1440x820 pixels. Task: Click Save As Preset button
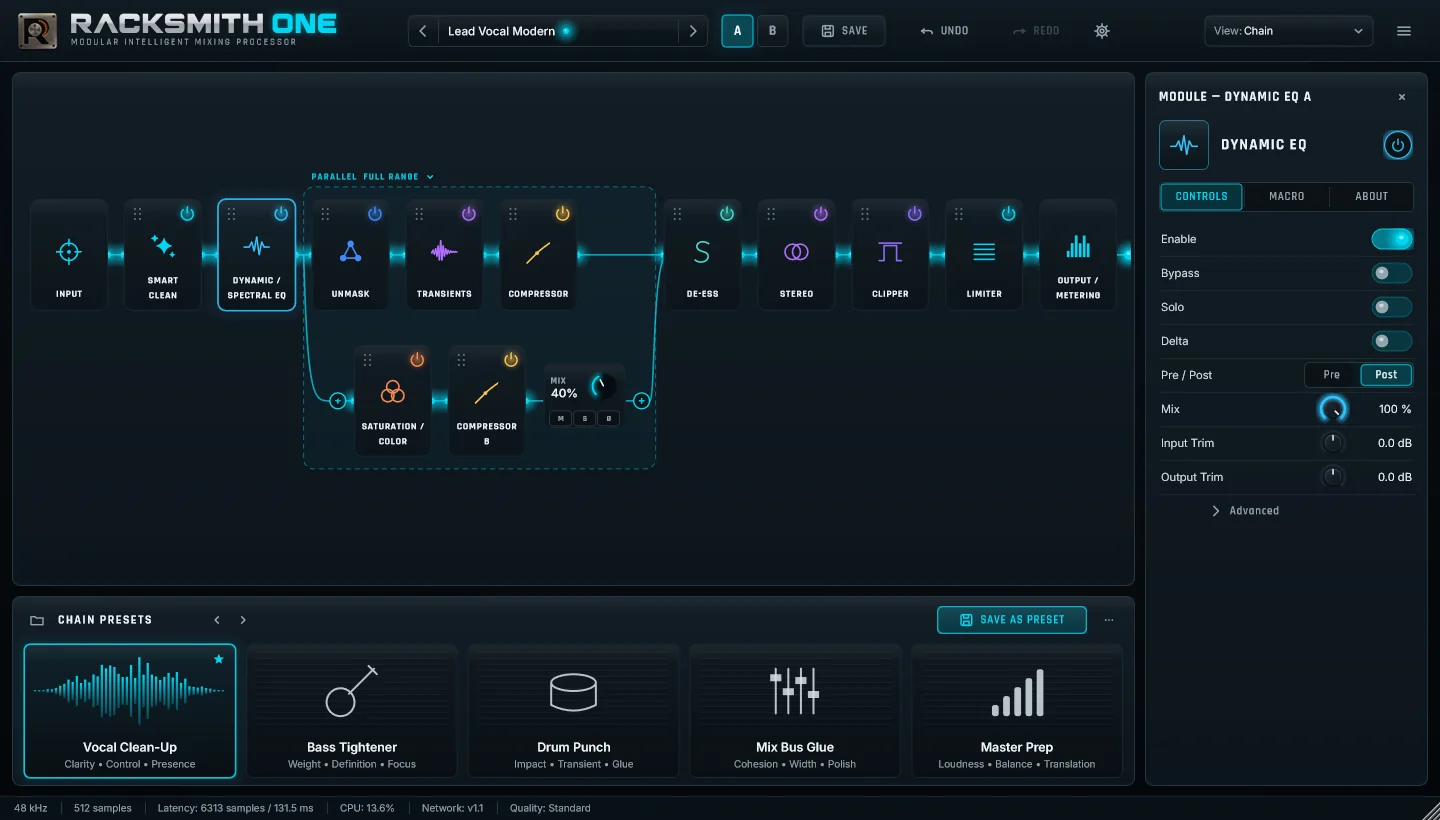click(1012, 620)
